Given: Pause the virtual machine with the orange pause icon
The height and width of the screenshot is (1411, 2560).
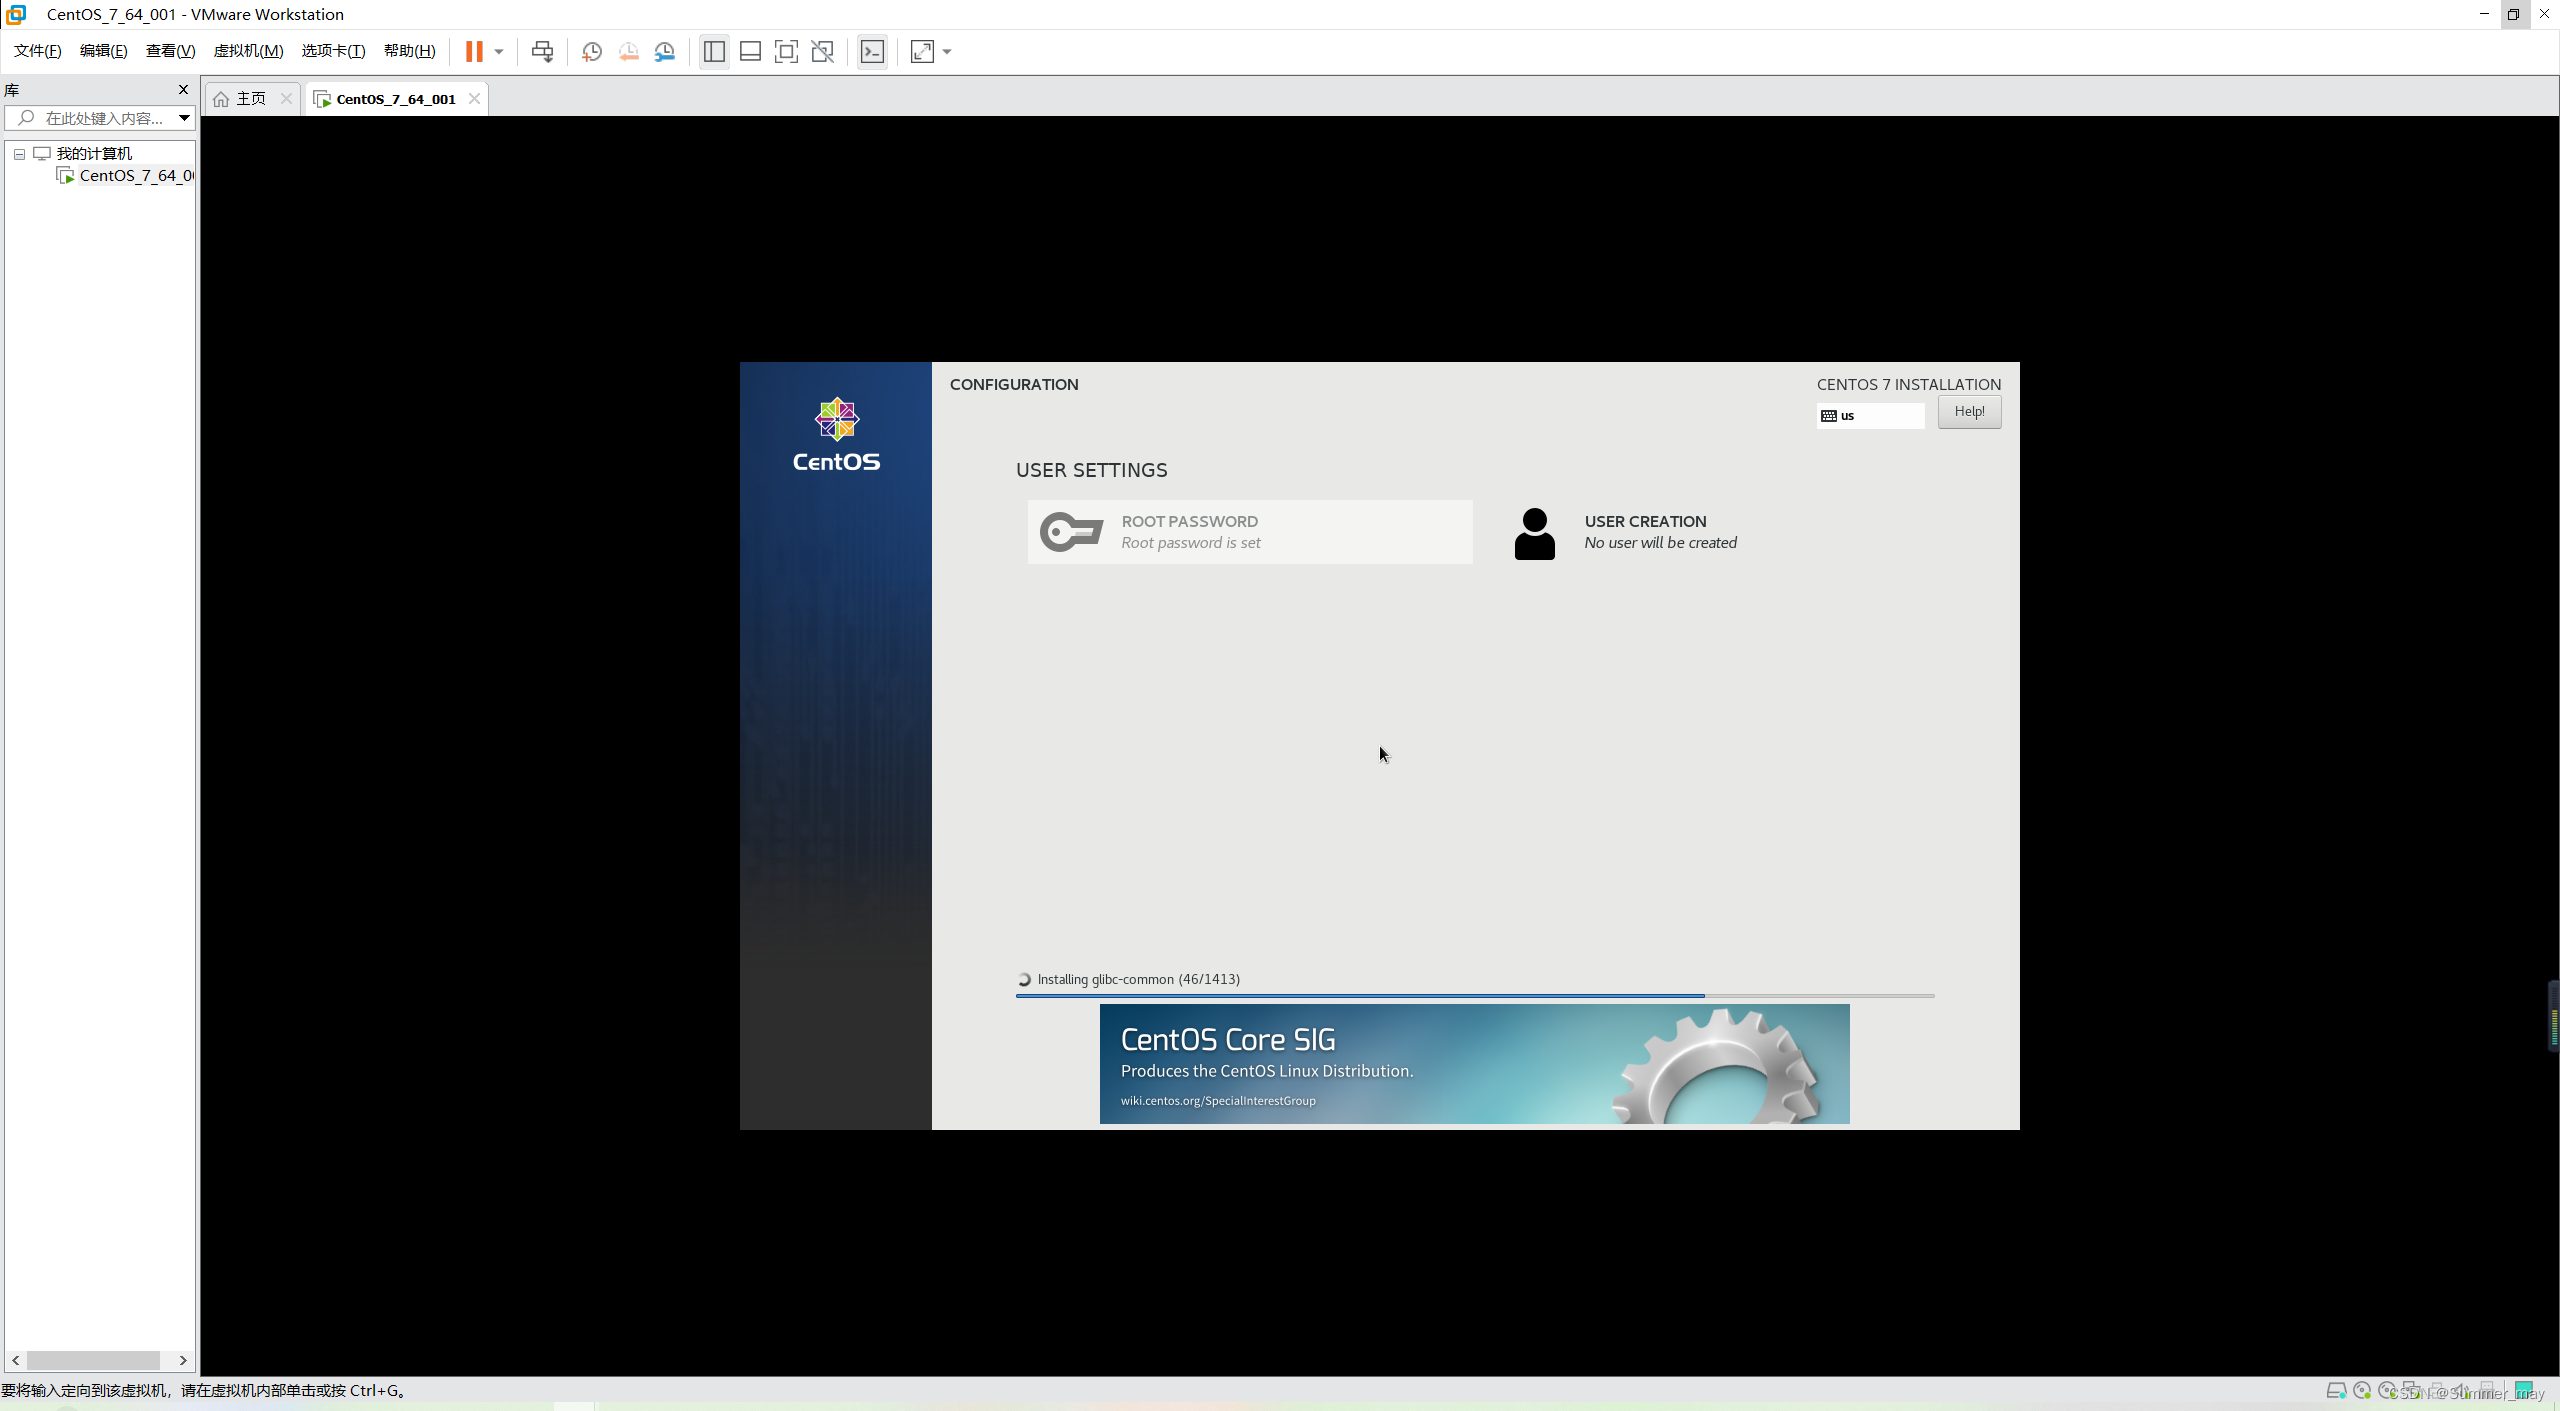Looking at the screenshot, I should pyautogui.click(x=474, y=51).
